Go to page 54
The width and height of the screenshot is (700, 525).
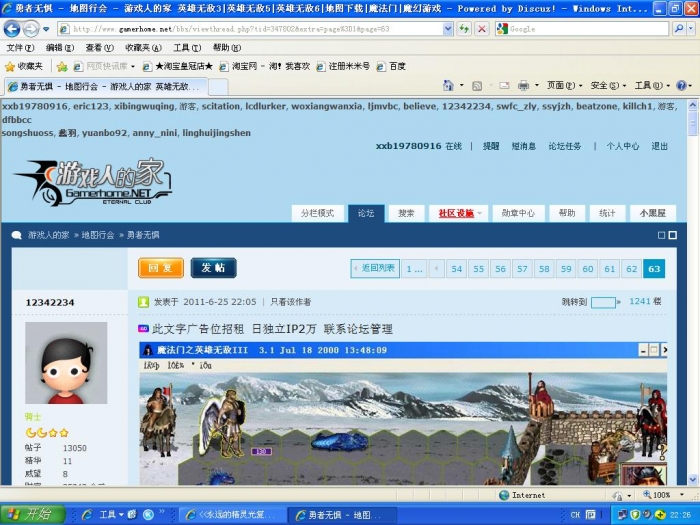tap(457, 269)
